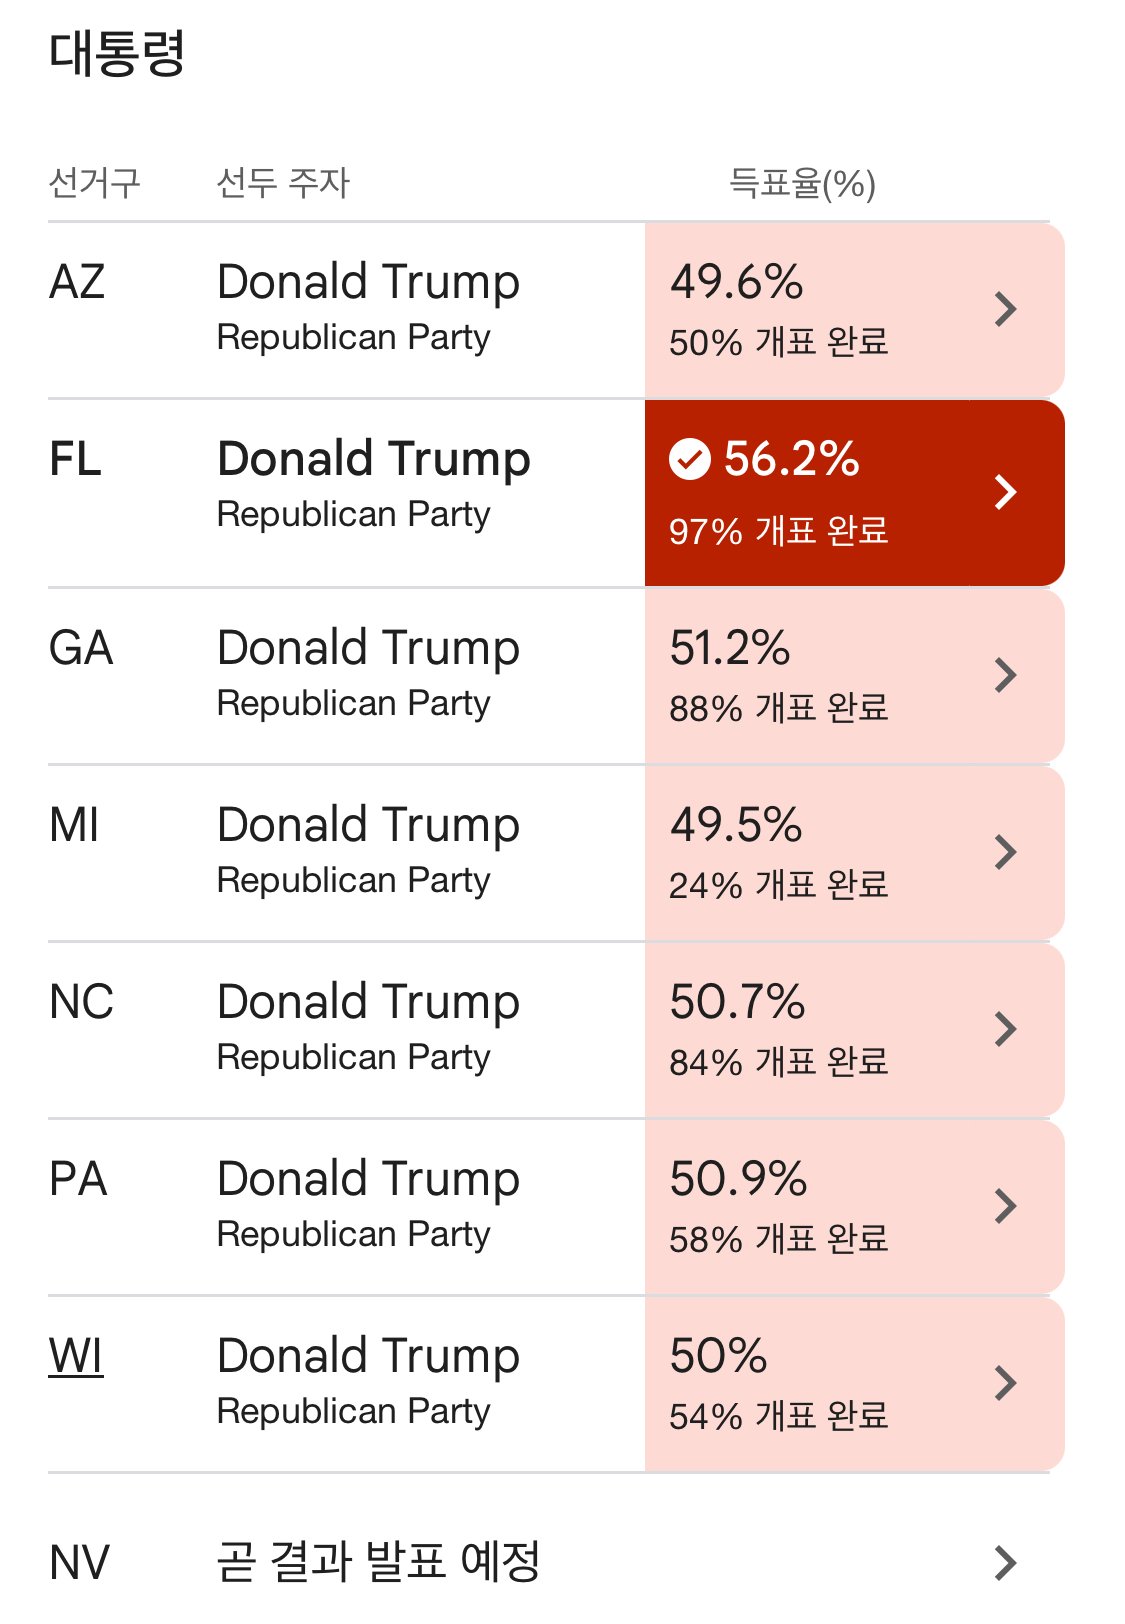Image resolution: width=1125 pixels, height=1624 pixels.
Task: Click the Florida winner checkmark icon
Action: (690, 460)
